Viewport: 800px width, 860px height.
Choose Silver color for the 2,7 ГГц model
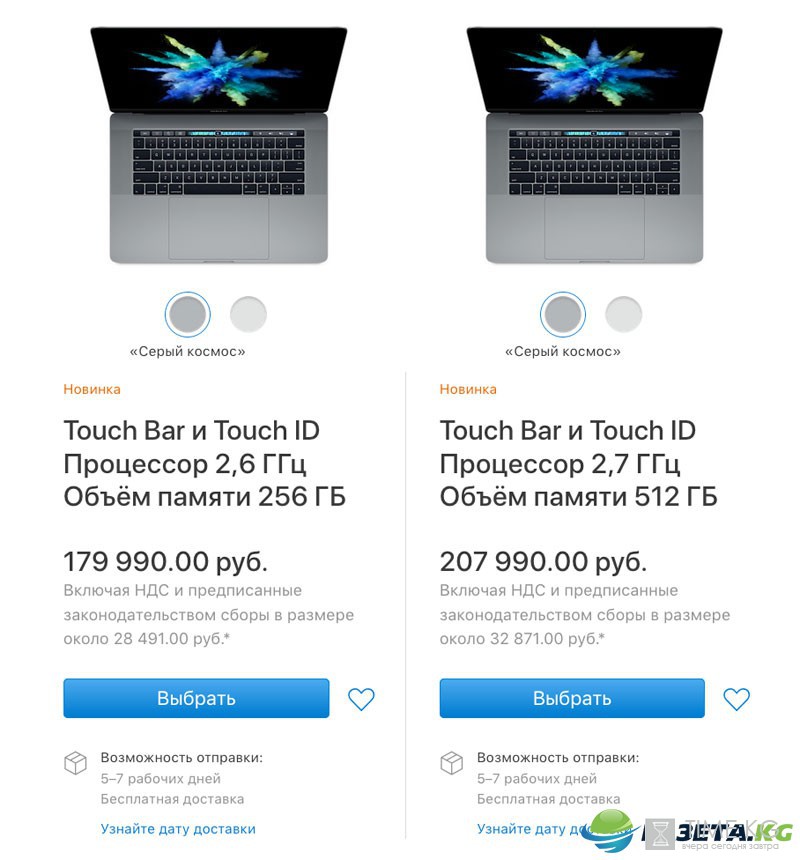[623, 314]
